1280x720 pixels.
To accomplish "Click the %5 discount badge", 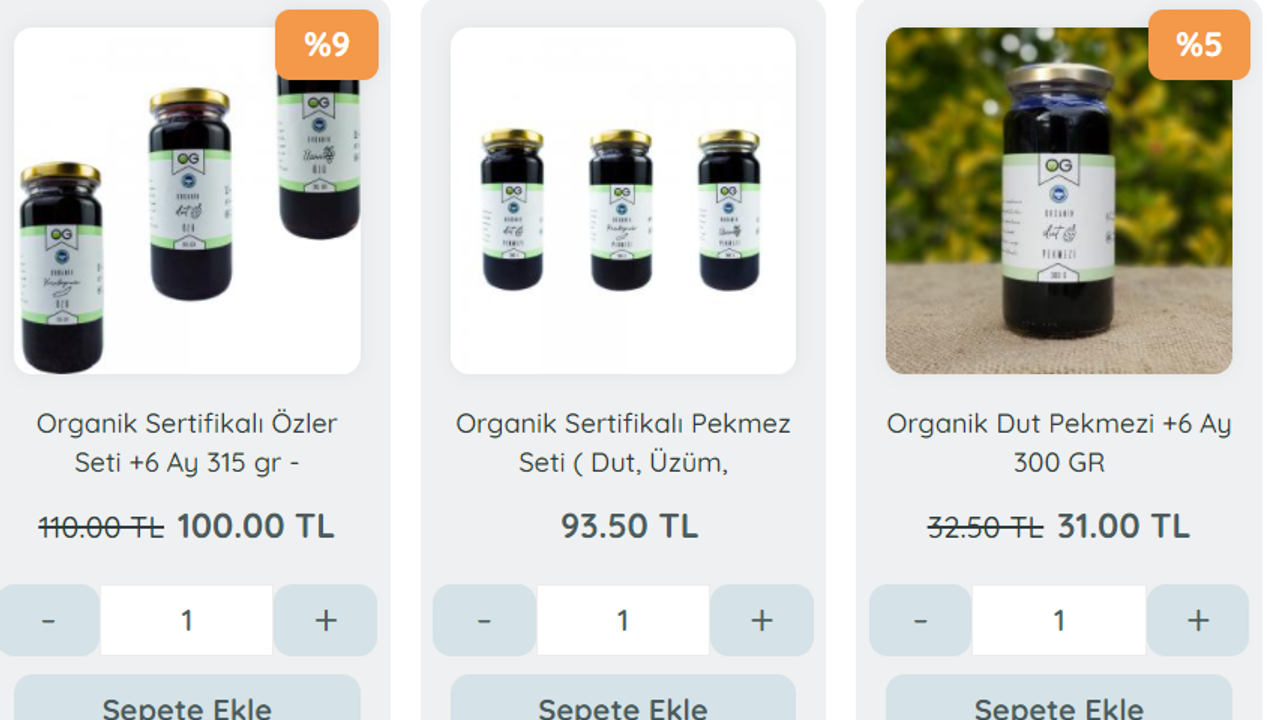I will coord(1199,45).
